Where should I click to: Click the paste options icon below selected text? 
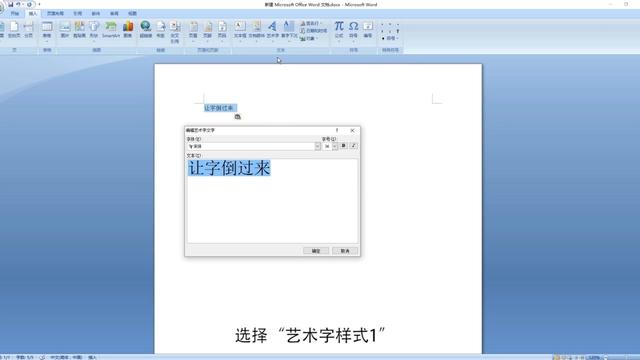(238, 117)
